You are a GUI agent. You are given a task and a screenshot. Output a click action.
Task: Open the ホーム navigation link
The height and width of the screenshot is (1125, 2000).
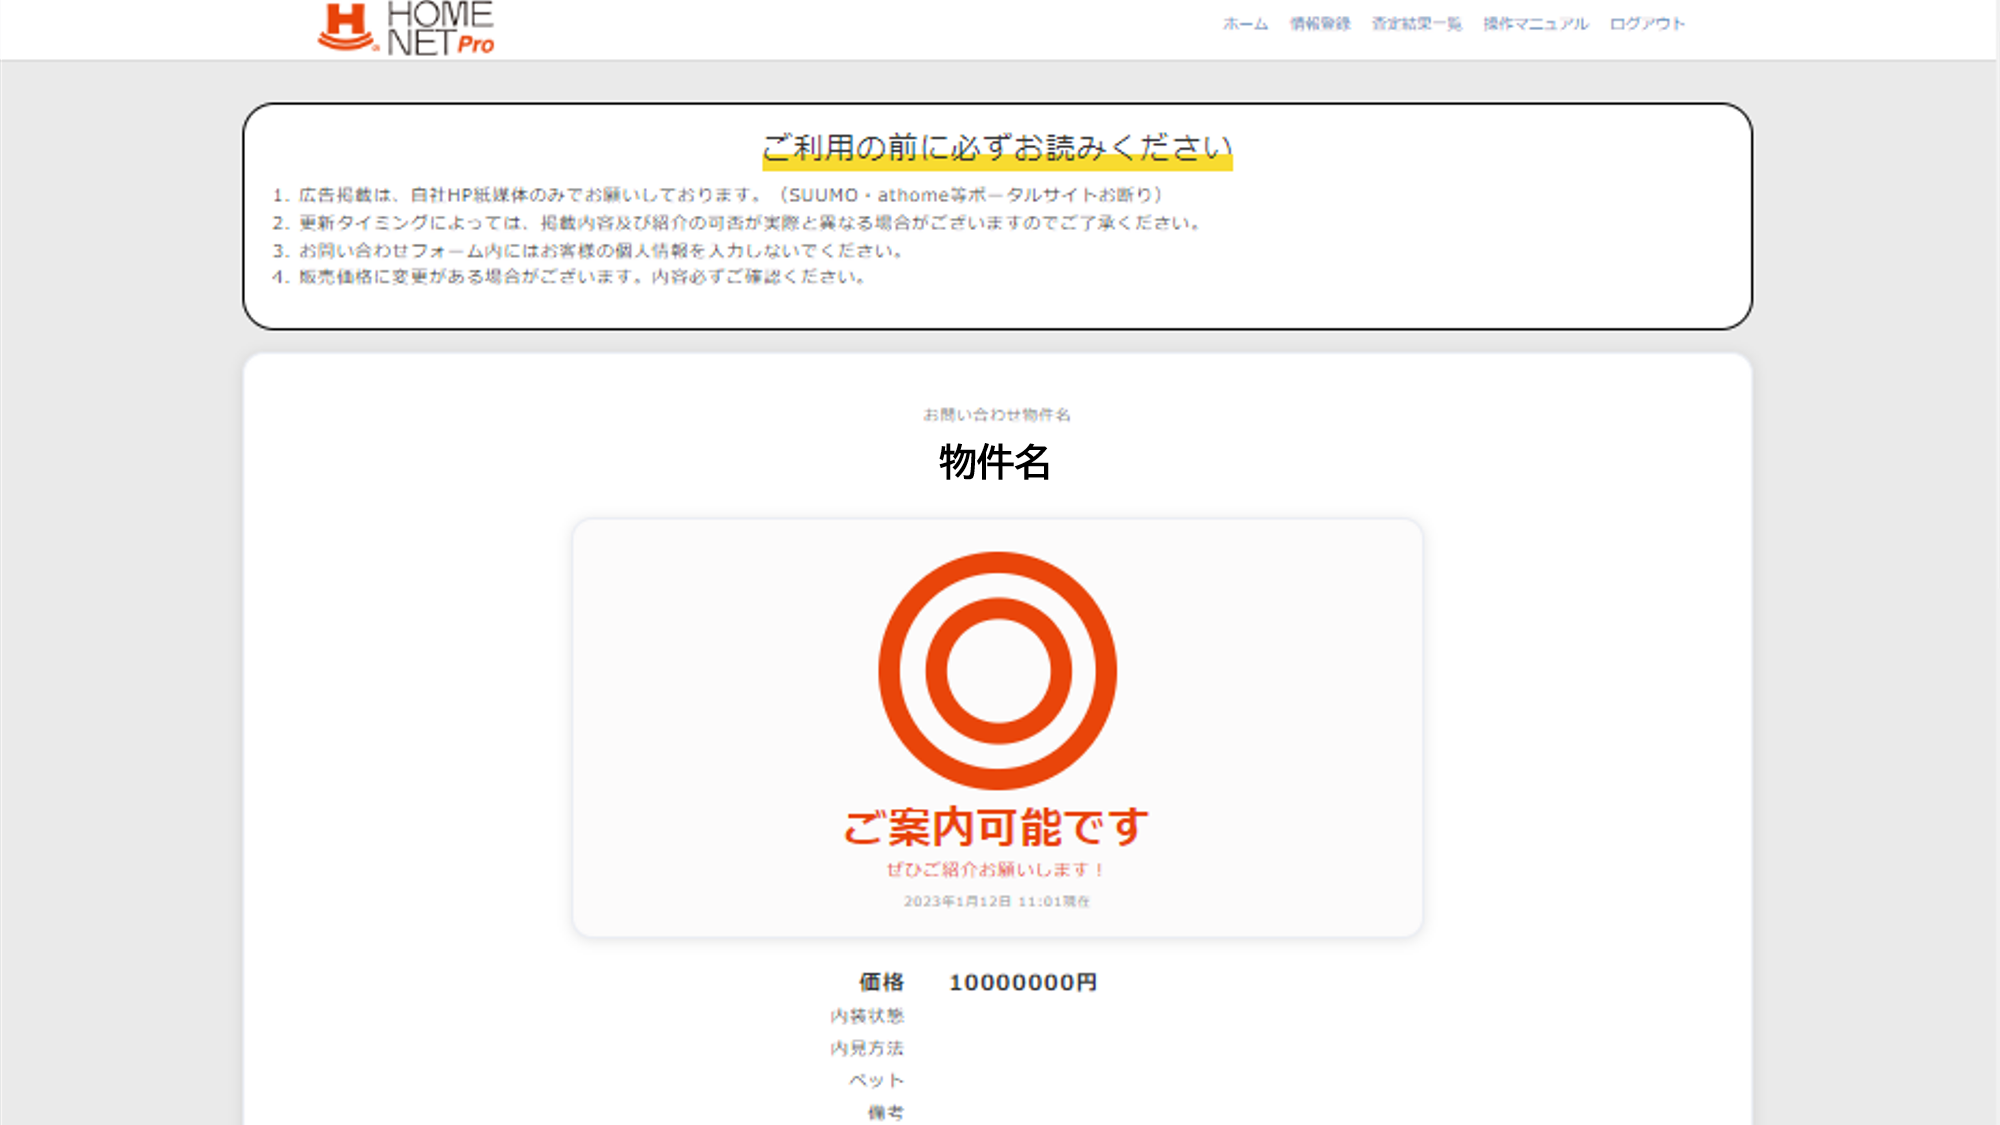click(x=1245, y=24)
